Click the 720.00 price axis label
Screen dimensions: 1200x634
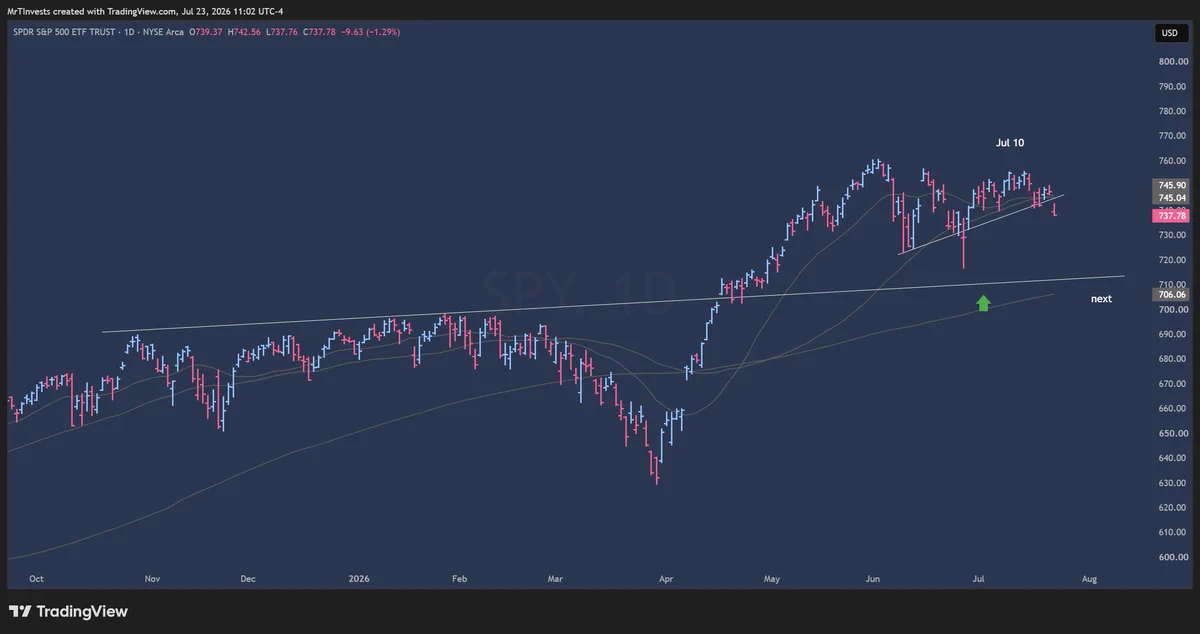pos(1173,260)
